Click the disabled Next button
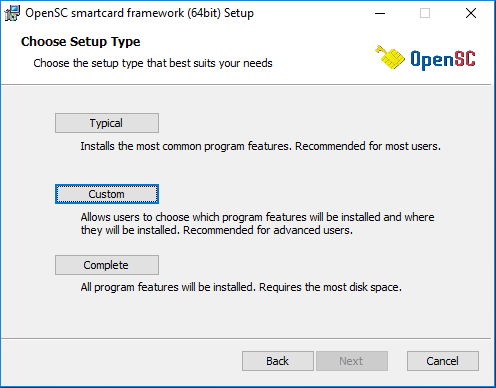This screenshot has width=496, height=388. 352,361
